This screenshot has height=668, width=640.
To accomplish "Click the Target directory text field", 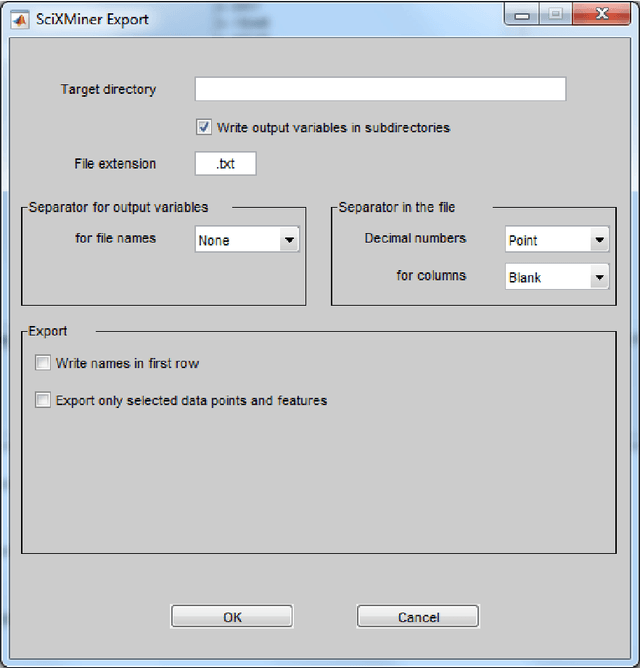I will coord(380,89).
